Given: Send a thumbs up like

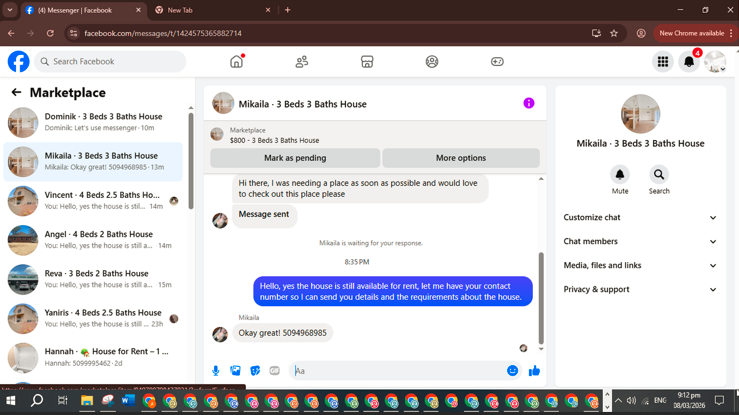Looking at the screenshot, I should (534, 371).
